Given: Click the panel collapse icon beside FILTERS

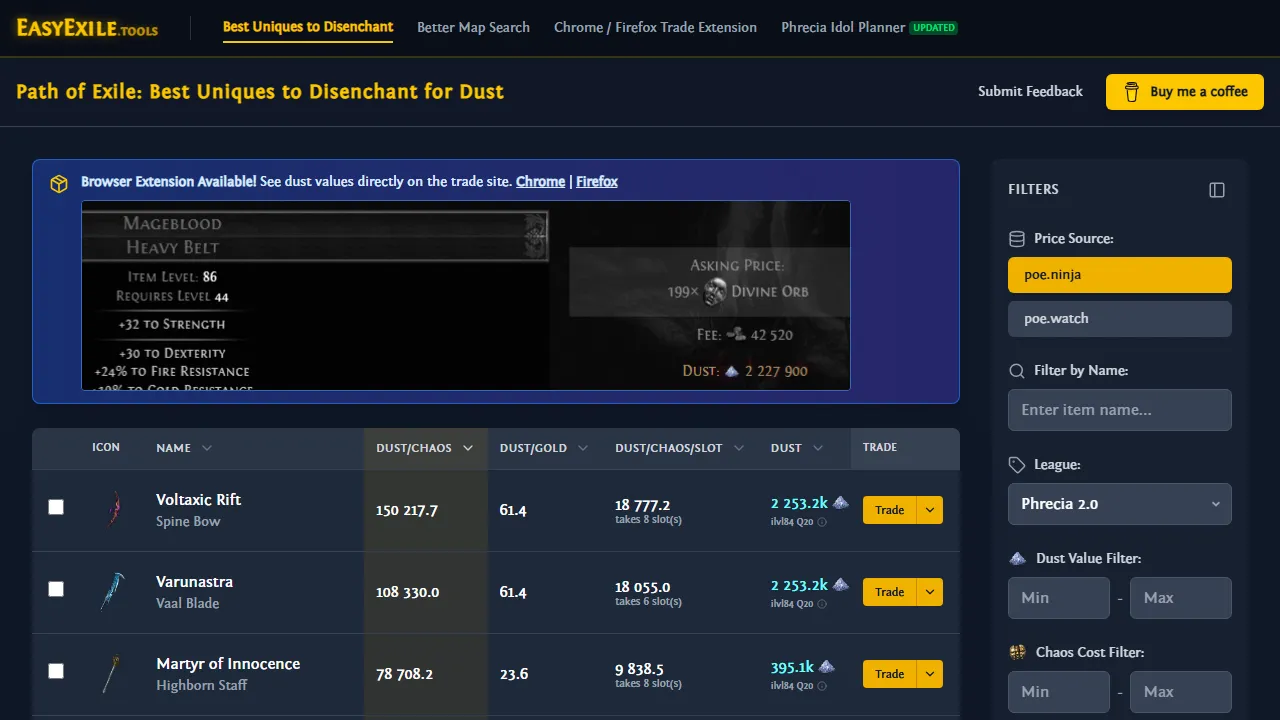Looking at the screenshot, I should (x=1216, y=189).
